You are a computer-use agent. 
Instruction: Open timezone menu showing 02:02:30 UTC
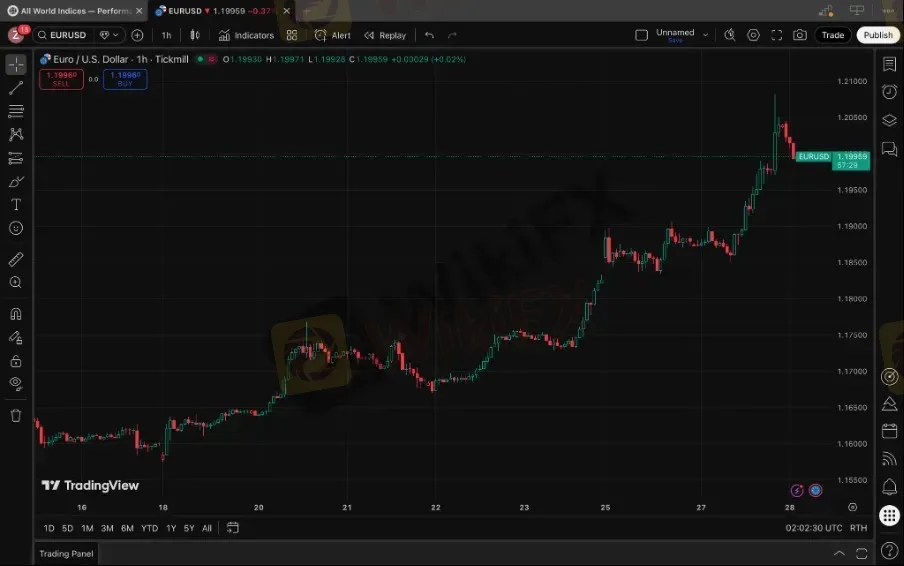813,528
